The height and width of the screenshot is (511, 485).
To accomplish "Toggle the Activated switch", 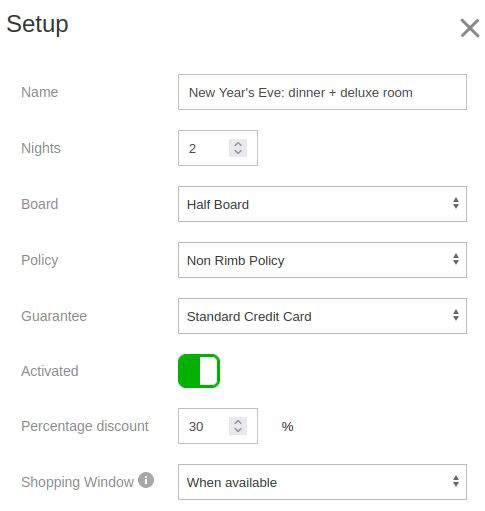I will pos(199,371).
